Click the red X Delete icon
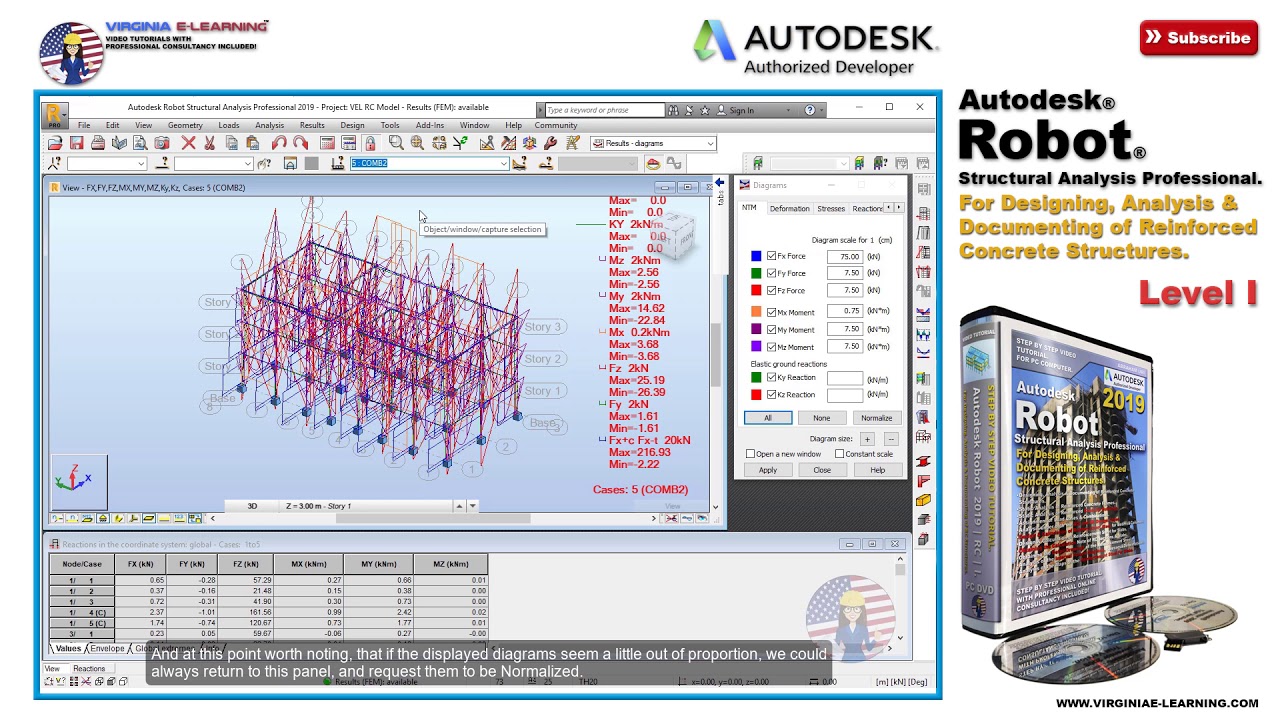The image size is (1280, 720). coord(188,143)
